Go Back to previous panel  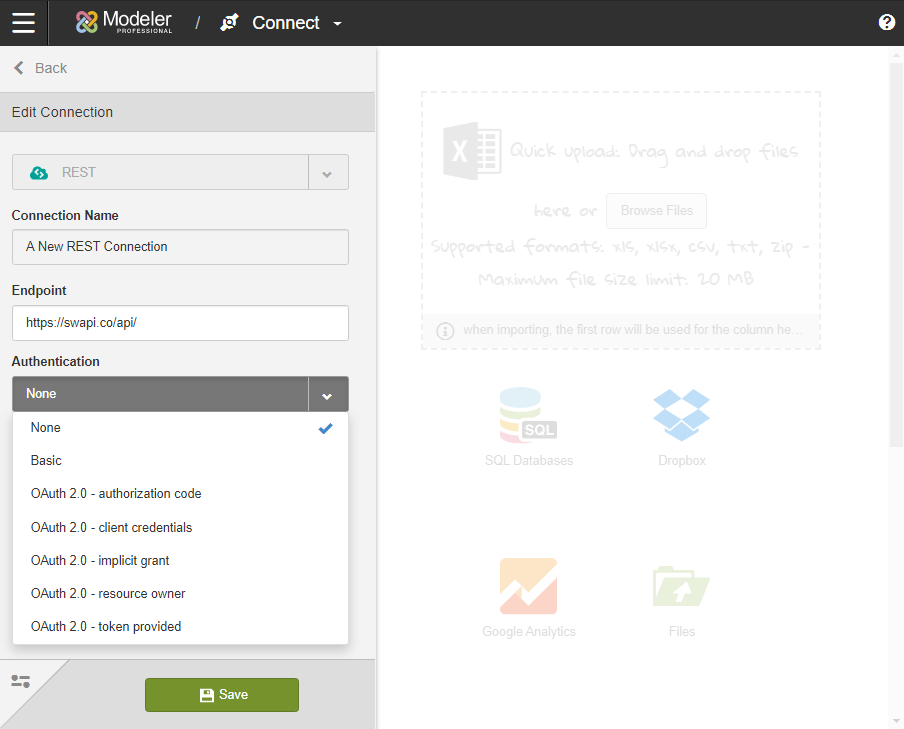[x=40, y=68]
